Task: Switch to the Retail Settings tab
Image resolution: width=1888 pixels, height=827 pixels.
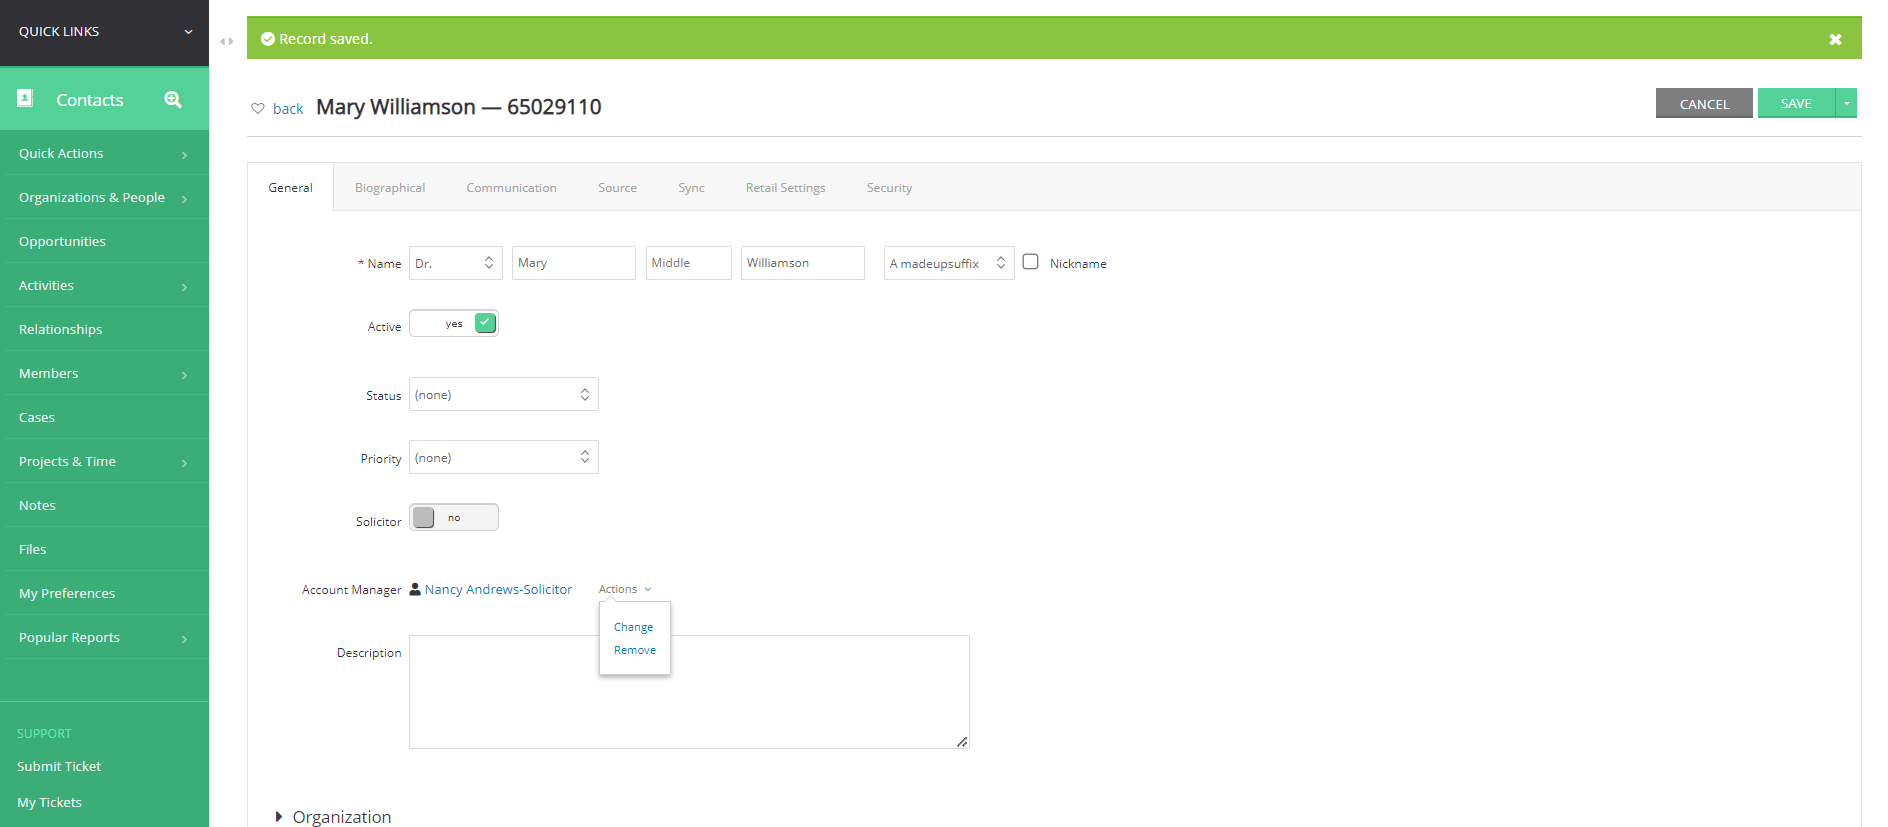Action: click(x=785, y=187)
